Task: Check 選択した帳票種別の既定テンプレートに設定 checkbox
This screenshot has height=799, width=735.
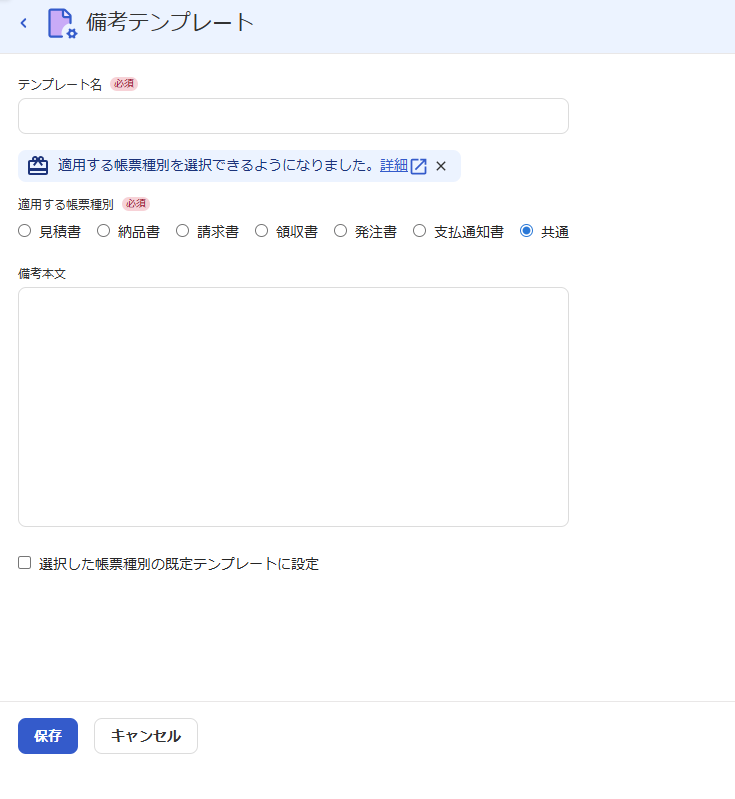Action: pos(24,563)
